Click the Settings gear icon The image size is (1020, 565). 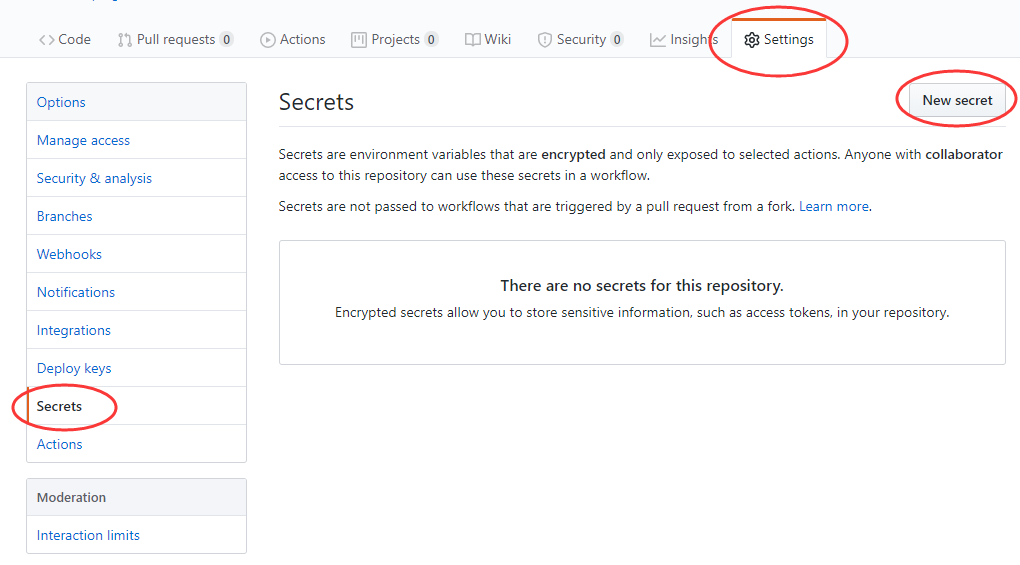coord(752,40)
